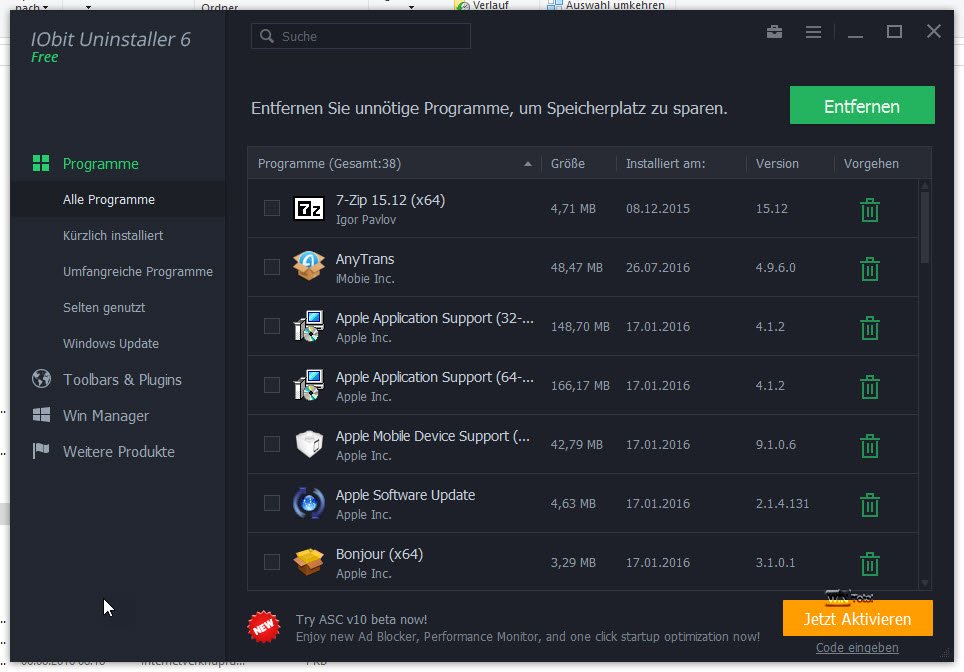Viewport: 964px width, 672px height.
Task: Uninstall Apple Application Support (64-bit) via trash icon
Action: point(869,386)
